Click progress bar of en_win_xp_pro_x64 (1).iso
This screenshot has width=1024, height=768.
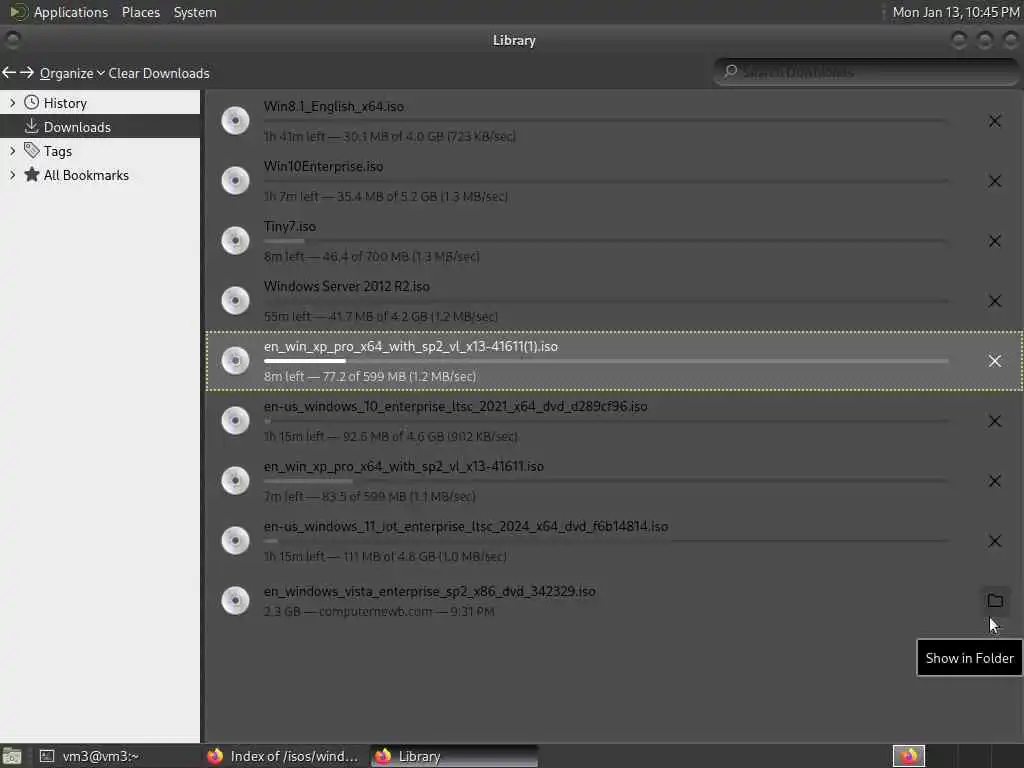pyautogui.click(x=606, y=360)
